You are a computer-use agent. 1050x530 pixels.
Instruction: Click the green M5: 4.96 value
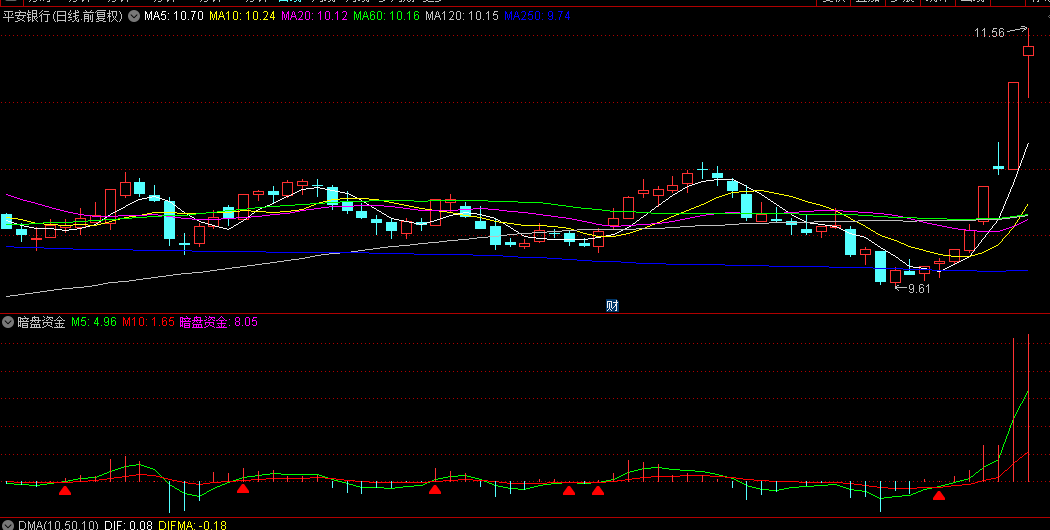click(x=94, y=322)
